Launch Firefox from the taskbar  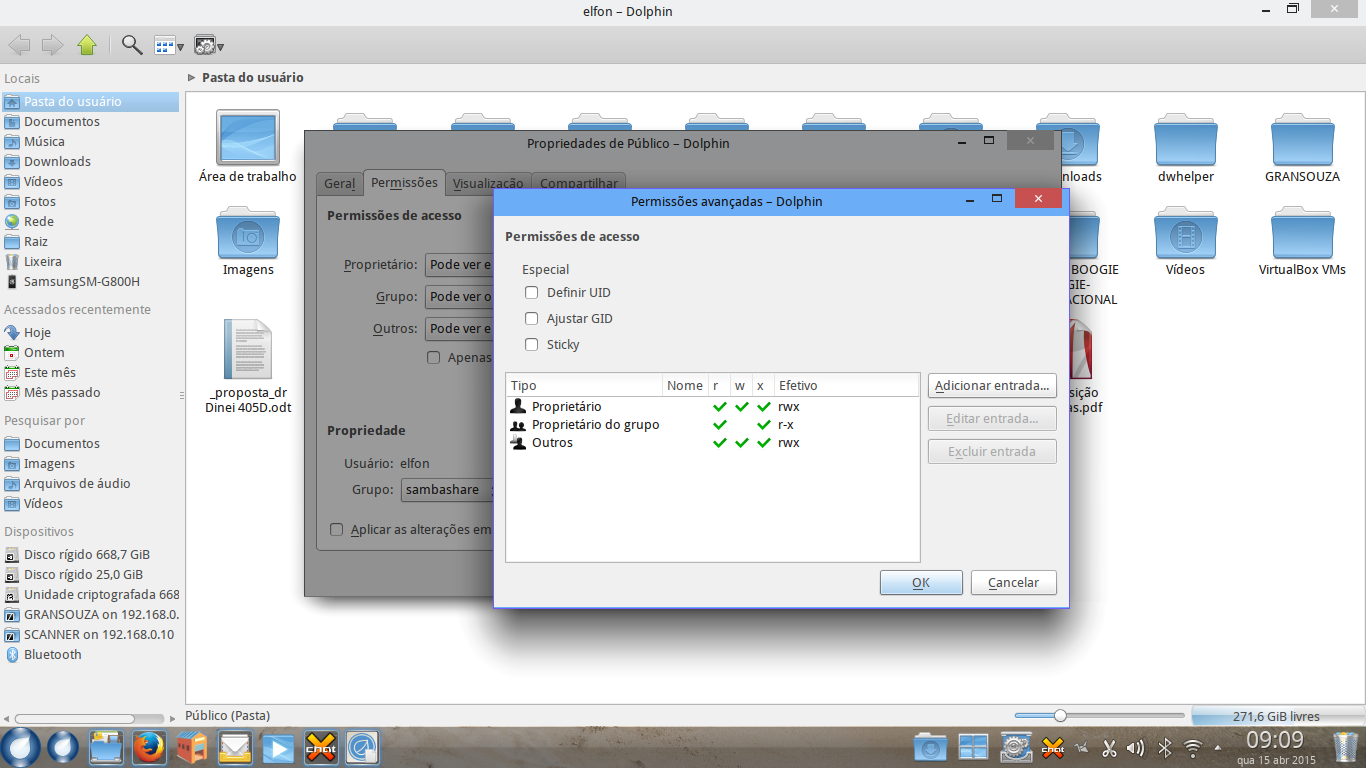point(149,747)
